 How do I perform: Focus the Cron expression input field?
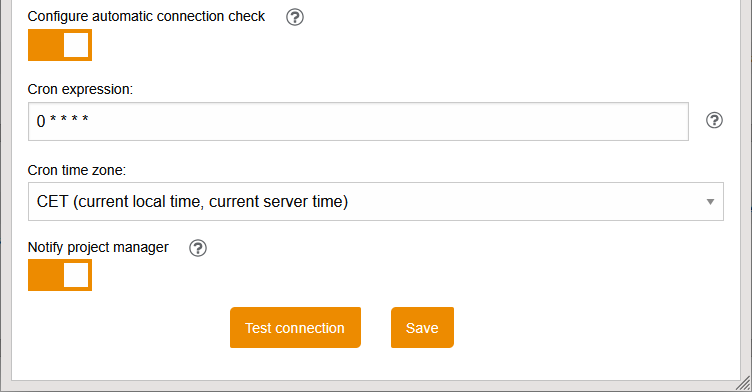(x=358, y=121)
